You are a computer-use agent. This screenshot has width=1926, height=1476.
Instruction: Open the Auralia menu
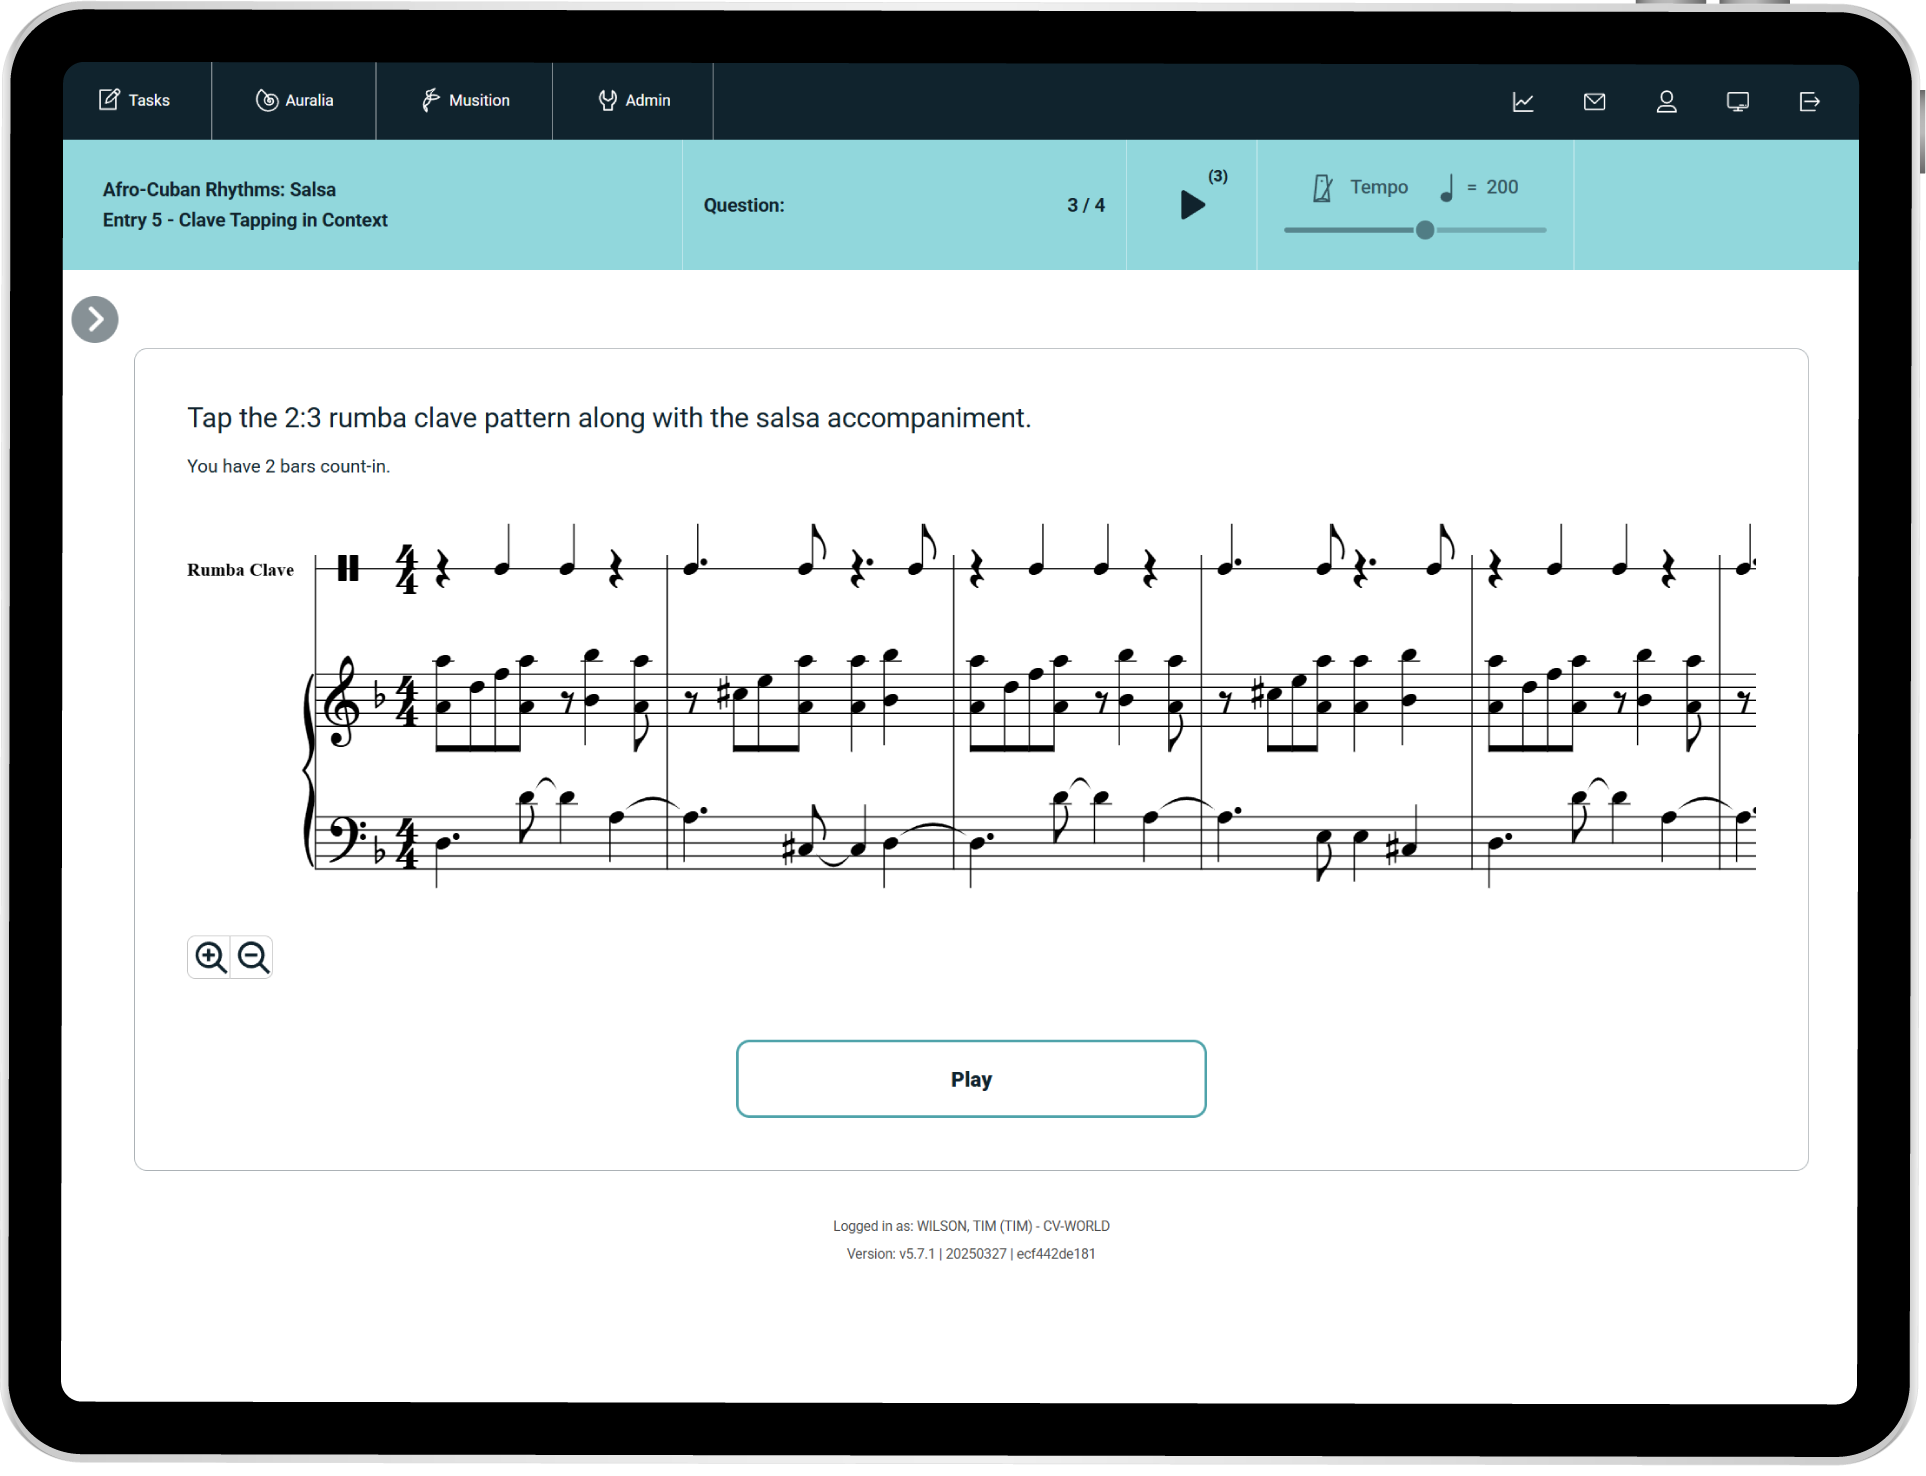point(294,100)
